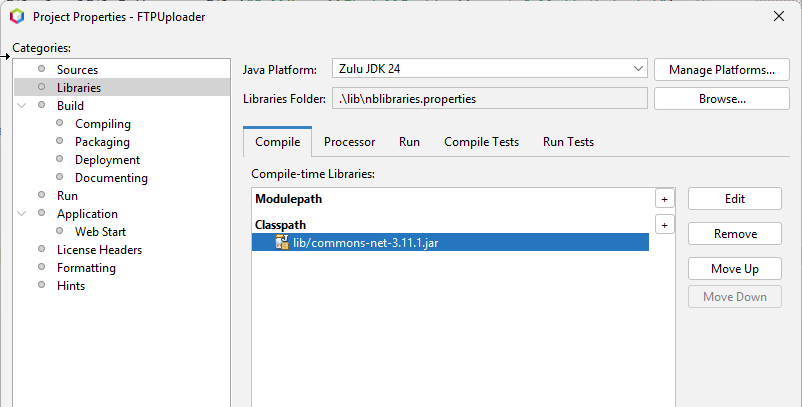Close the Project Properties dialog
This screenshot has width=802, height=407.
coord(779,16)
